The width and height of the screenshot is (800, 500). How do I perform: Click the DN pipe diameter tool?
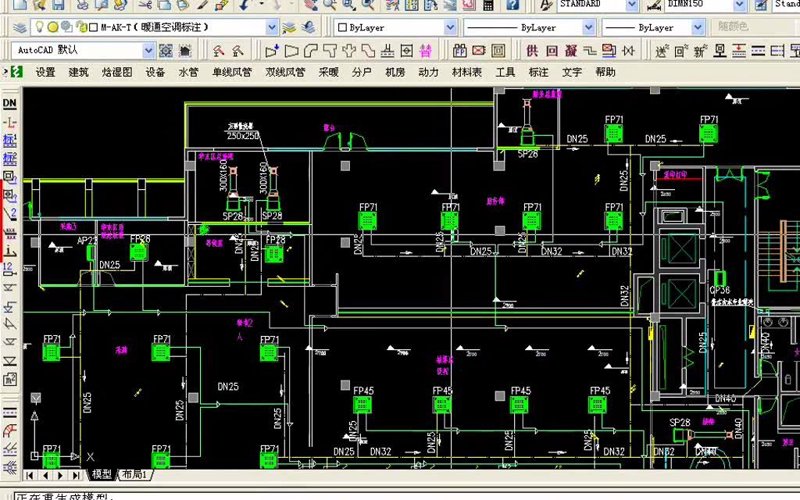[x=10, y=103]
